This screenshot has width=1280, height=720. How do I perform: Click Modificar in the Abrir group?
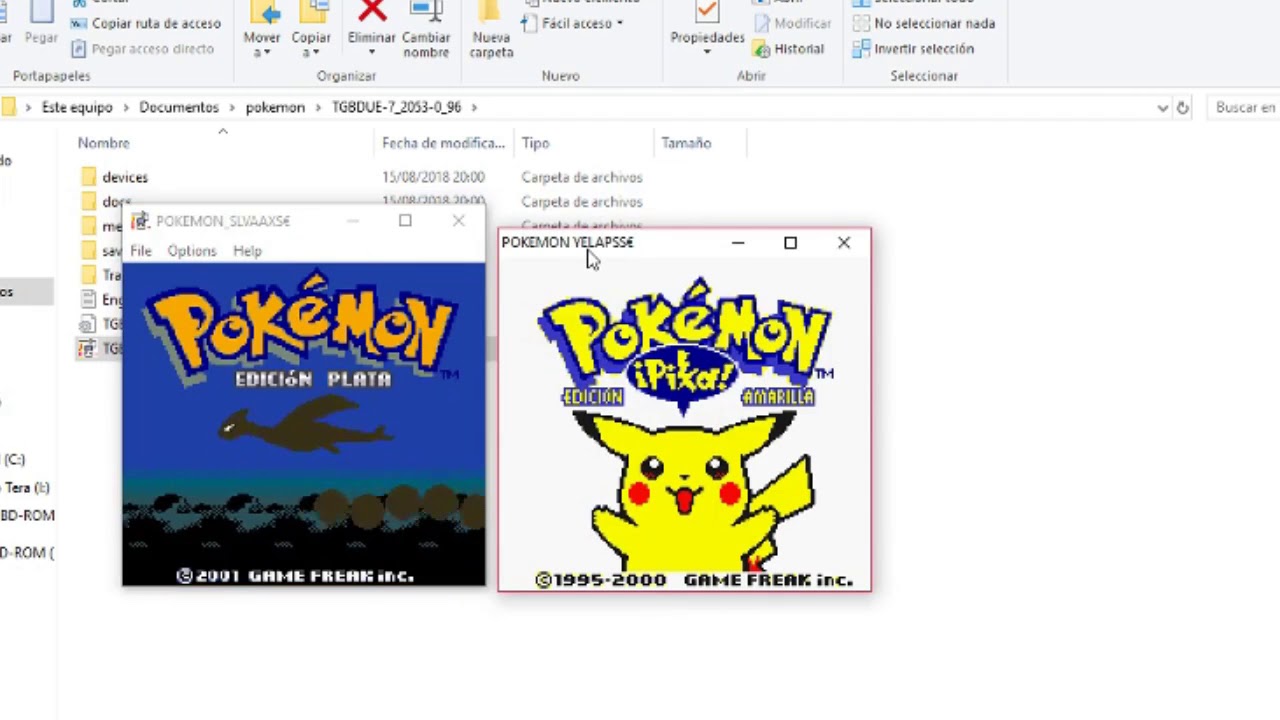coord(792,23)
